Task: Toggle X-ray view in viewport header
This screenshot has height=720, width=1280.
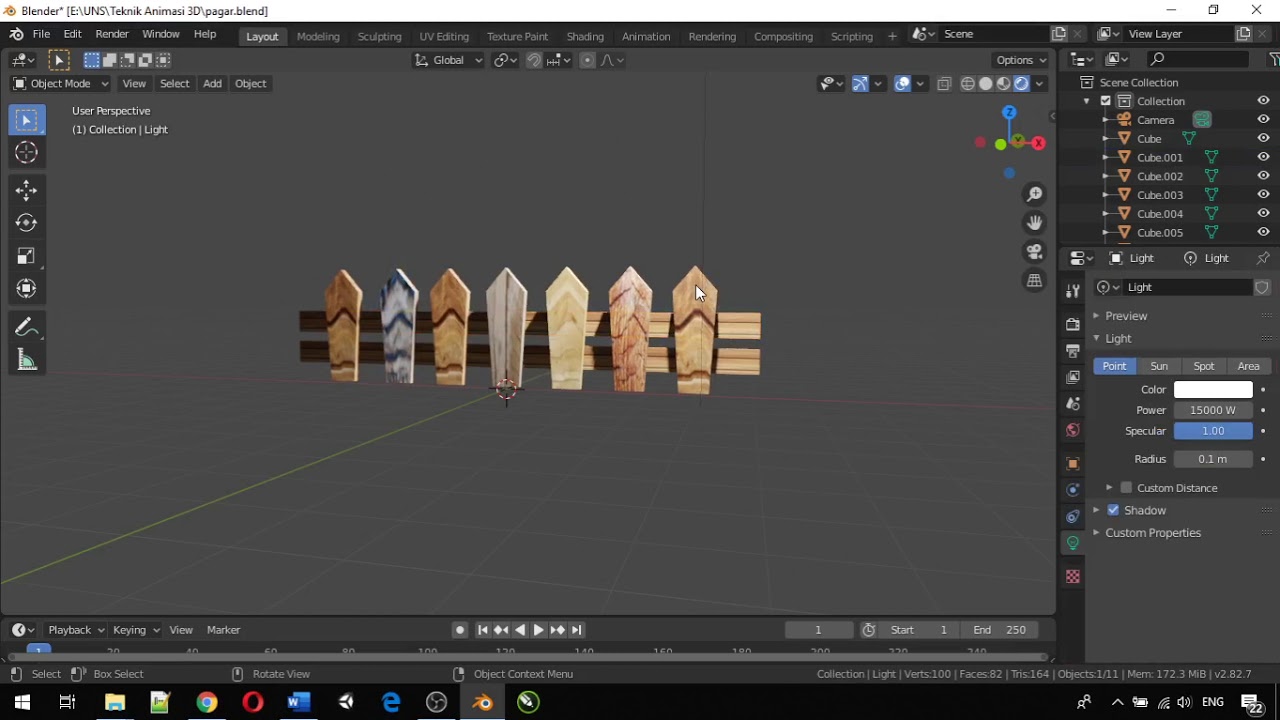Action: point(944,84)
